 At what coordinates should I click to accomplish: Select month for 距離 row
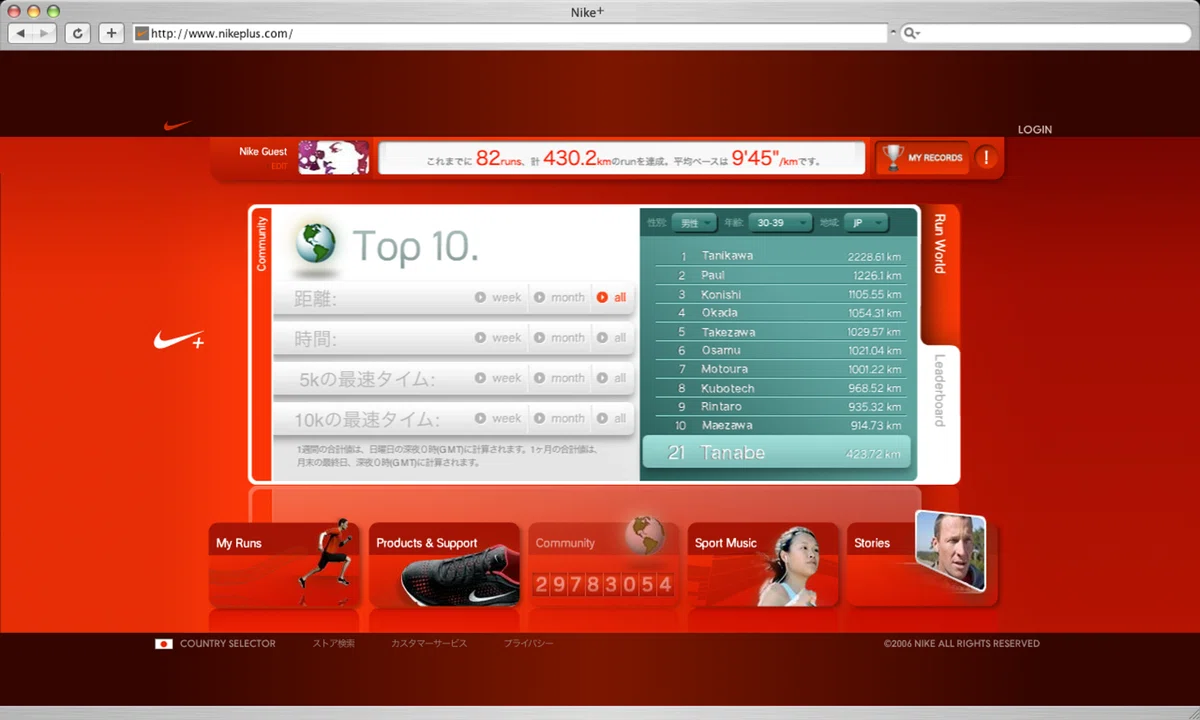(x=559, y=298)
